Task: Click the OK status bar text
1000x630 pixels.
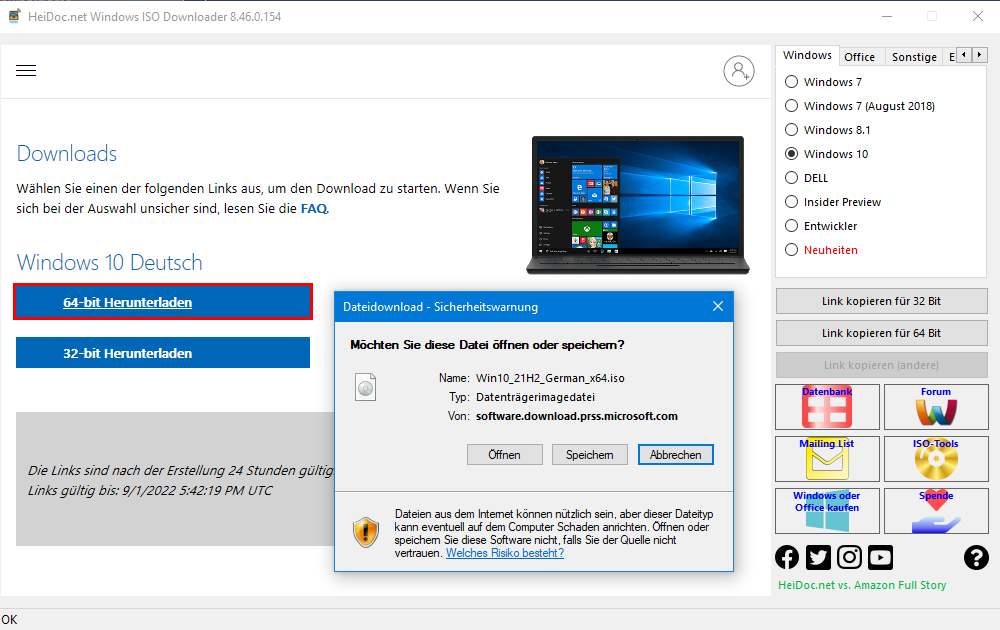Action: click(10, 619)
